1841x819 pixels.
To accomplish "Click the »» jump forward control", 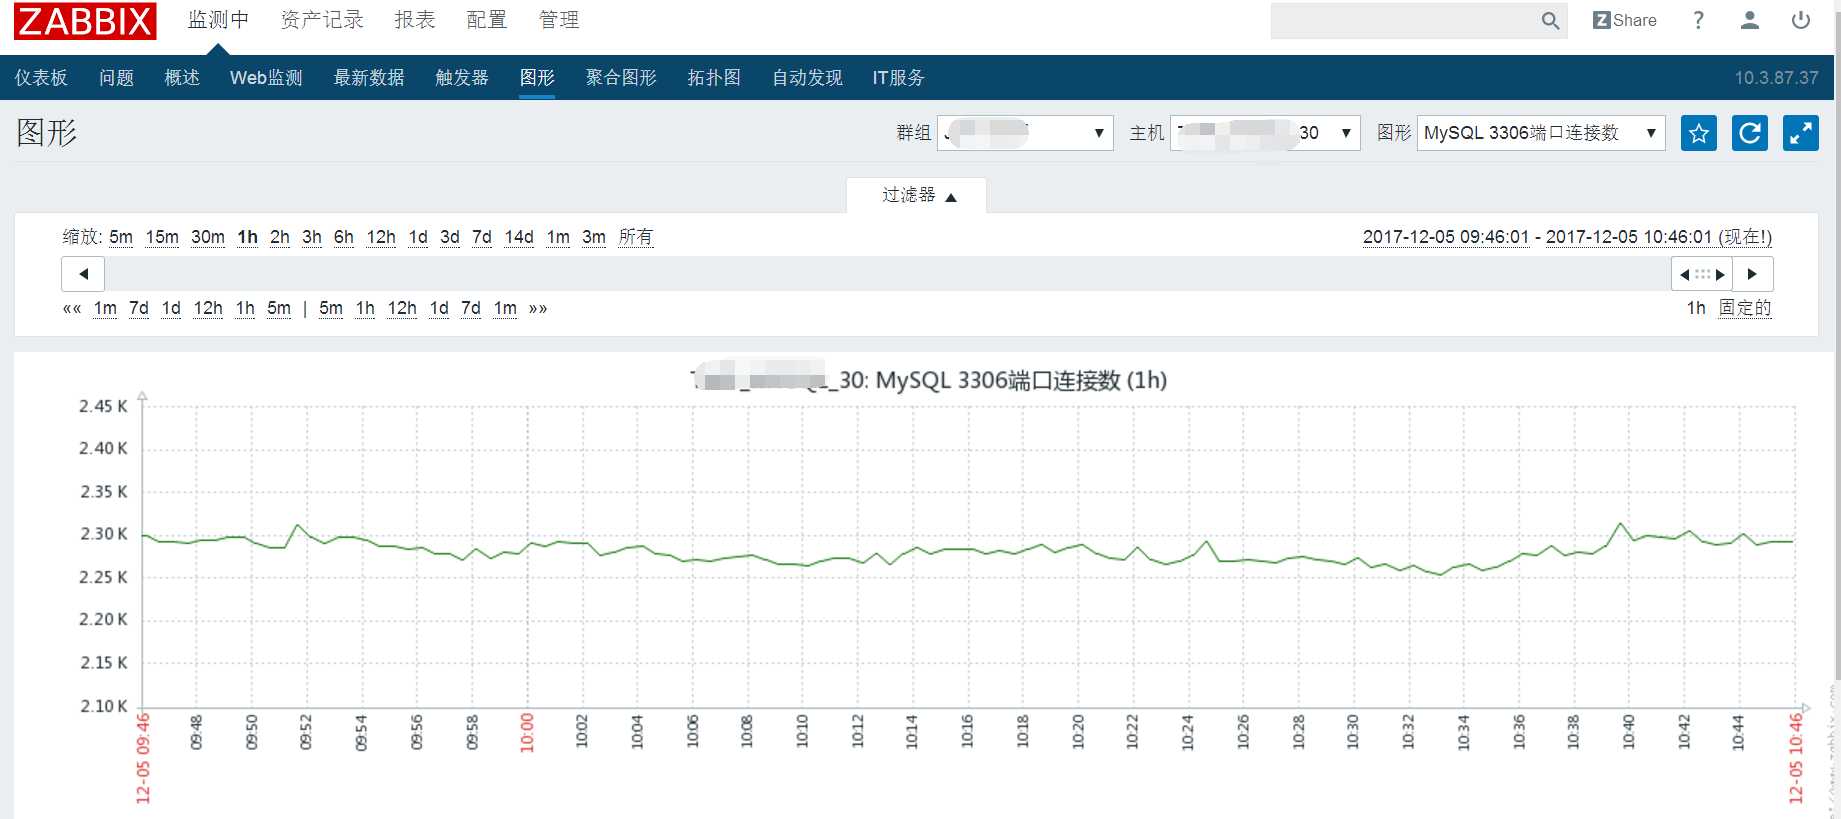I will [538, 308].
